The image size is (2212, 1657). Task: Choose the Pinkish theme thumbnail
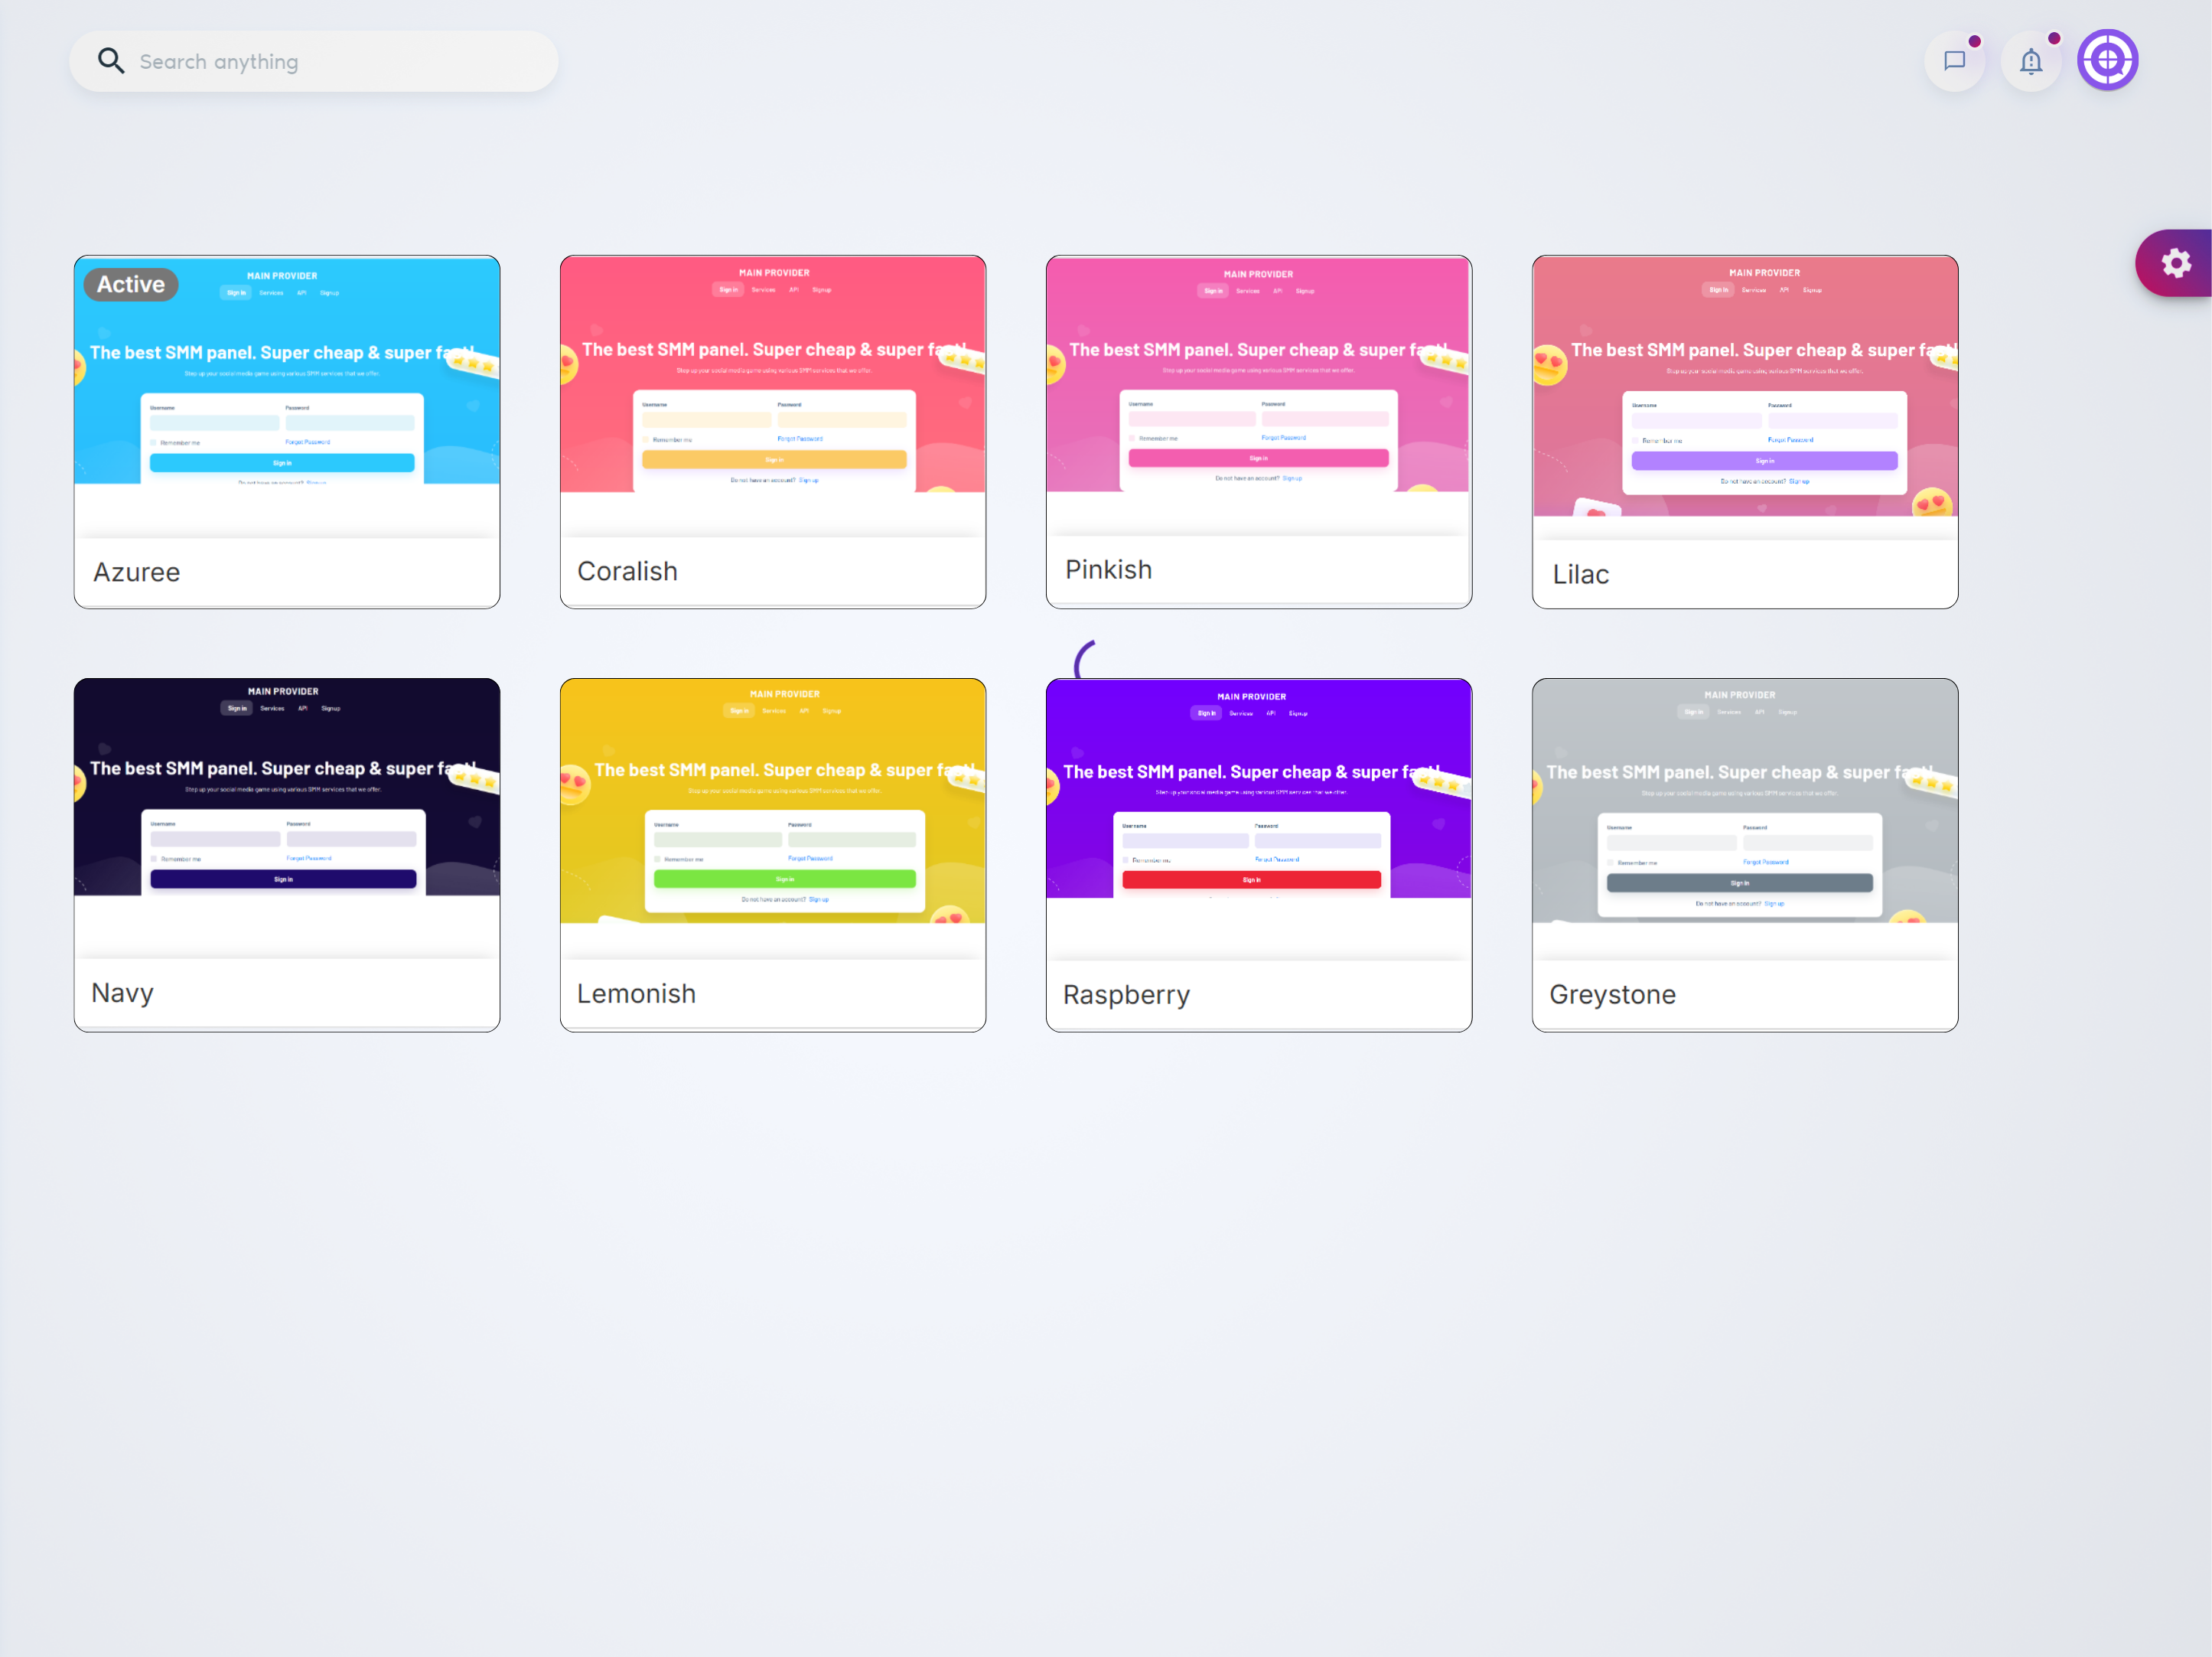[1259, 400]
